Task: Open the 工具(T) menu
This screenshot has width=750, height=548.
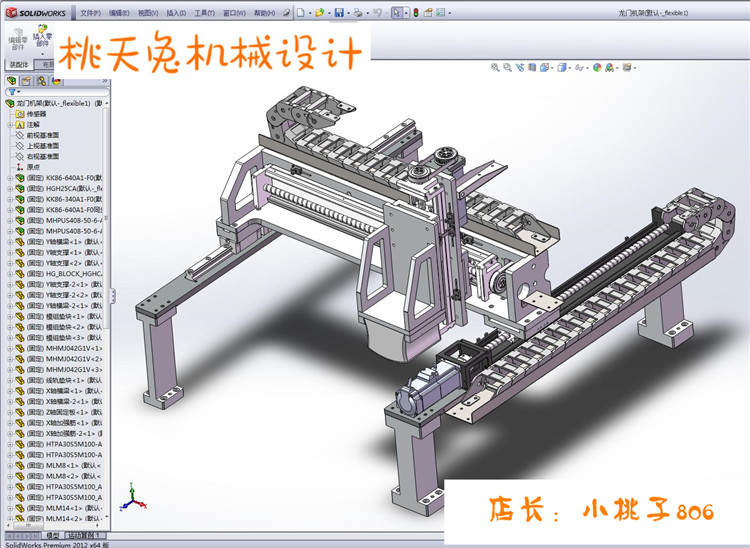Action: tap(204, 13)
